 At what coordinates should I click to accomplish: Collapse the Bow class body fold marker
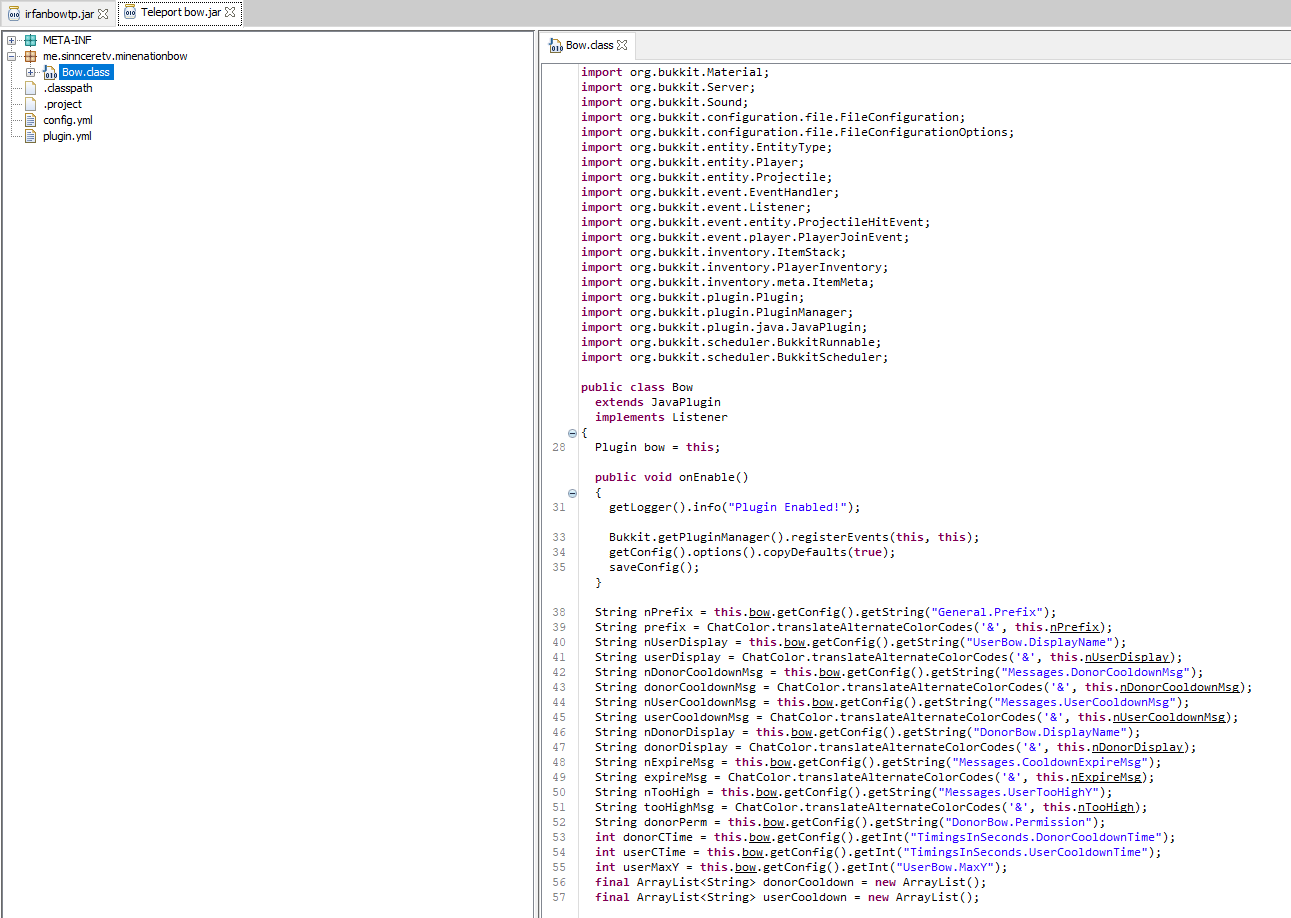[x=572, y=433]
